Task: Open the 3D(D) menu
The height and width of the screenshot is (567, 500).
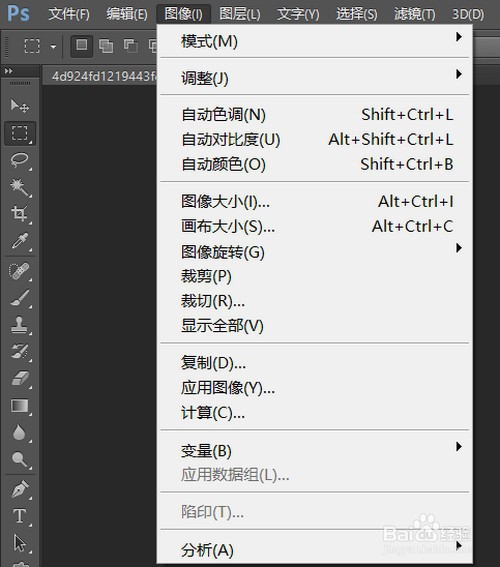Action: (468, 14)
